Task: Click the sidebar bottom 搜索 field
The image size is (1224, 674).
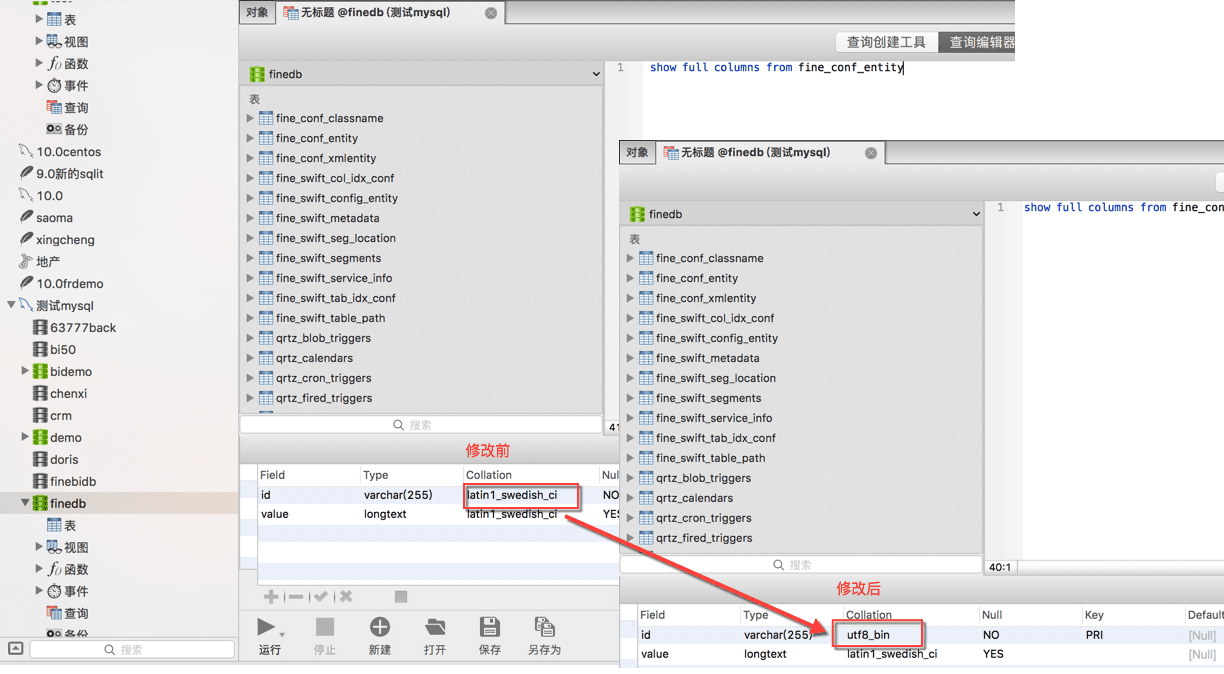Action: 132,650
